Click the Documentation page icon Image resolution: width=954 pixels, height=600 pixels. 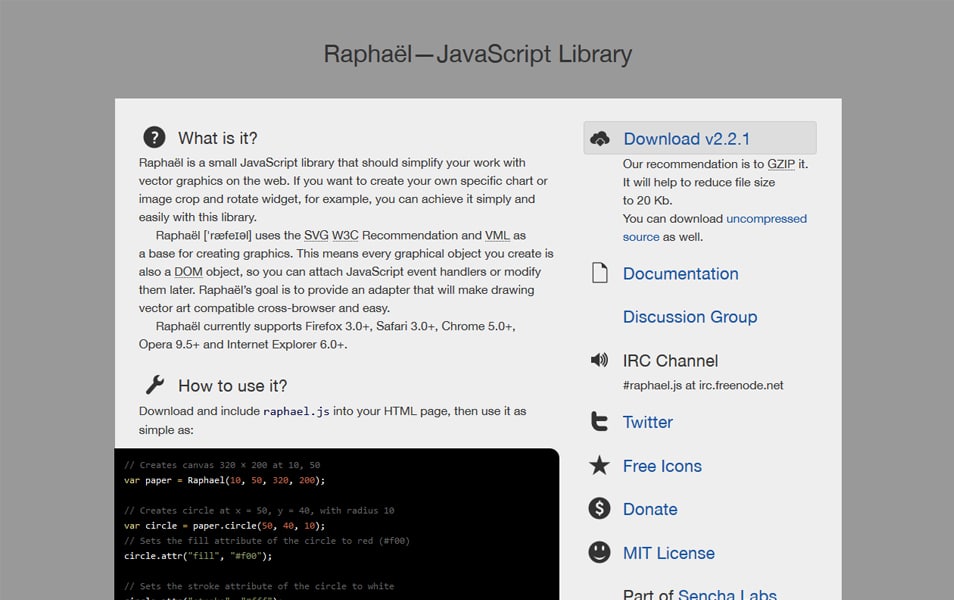click(599, 273)
